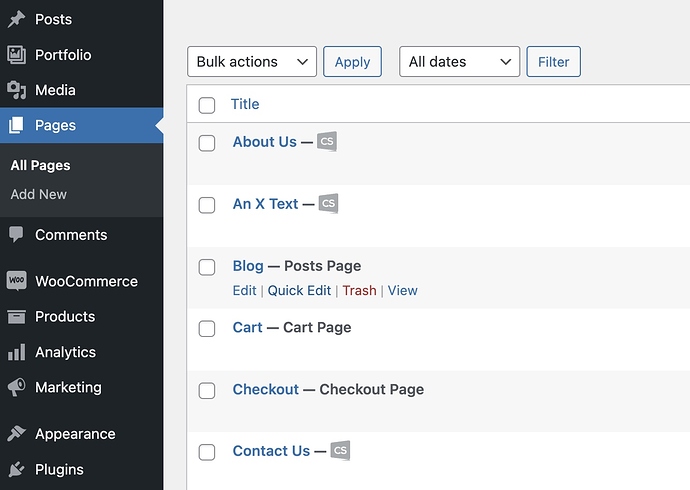Screen dimensions: 690x490
Task: Click the Comments speech bubble icon
Action: click(x=16, y=235)
